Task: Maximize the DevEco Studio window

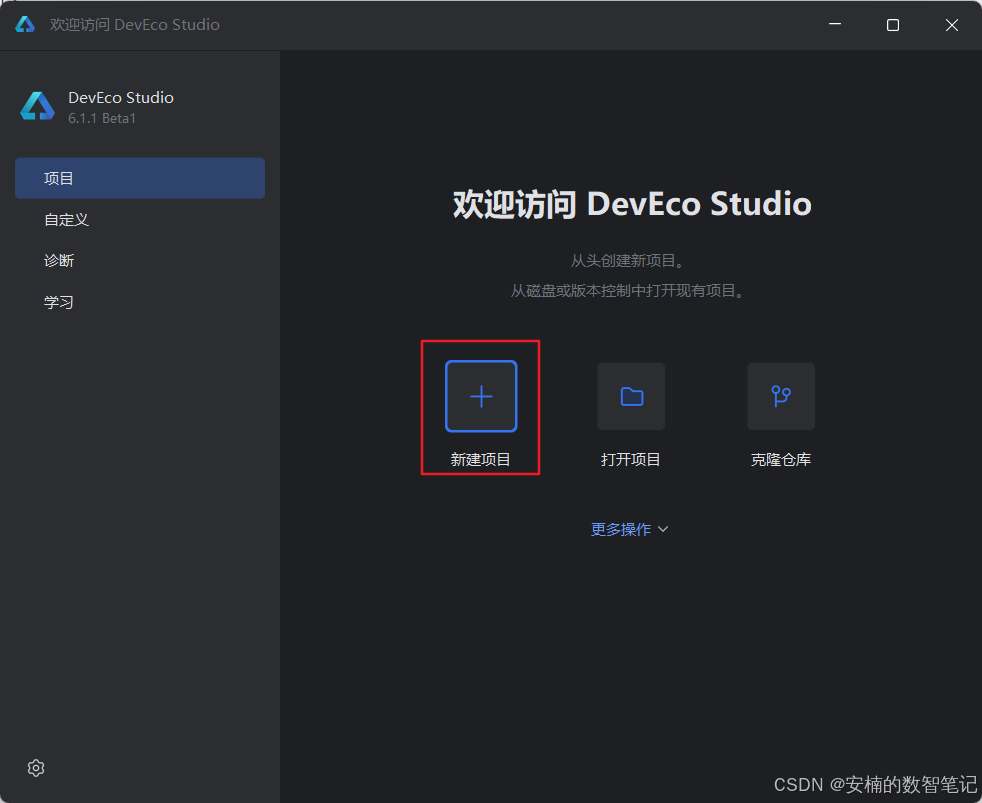Action: tap(893, 24)
